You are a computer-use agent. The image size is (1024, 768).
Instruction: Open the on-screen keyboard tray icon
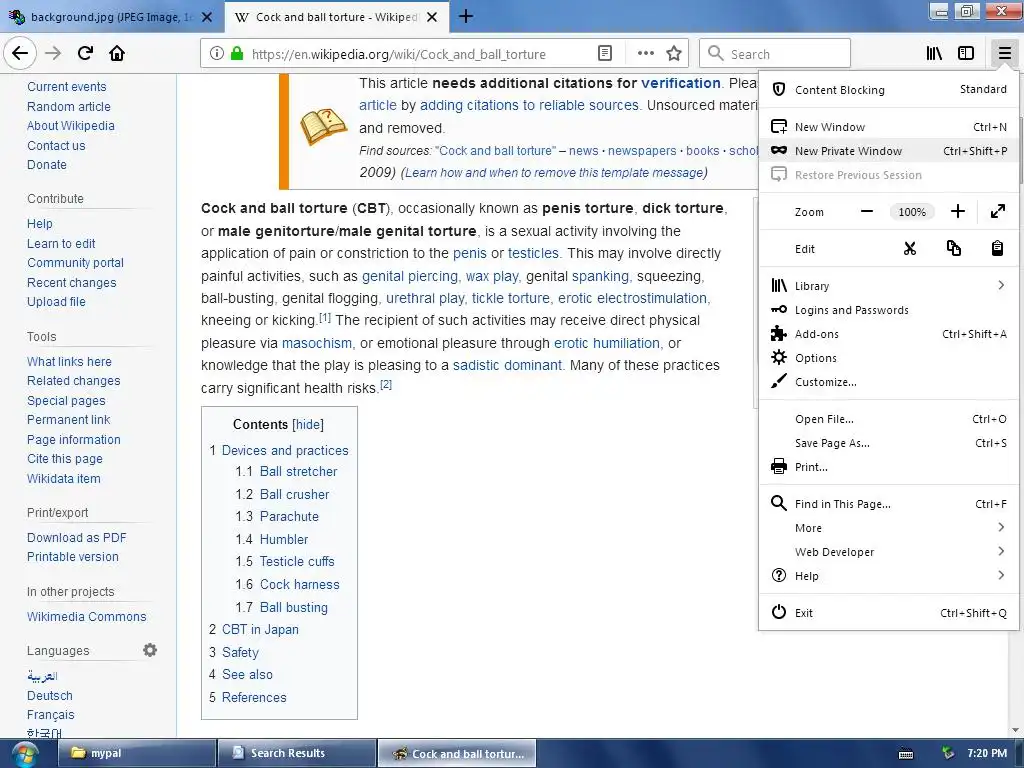pos(906,754)
